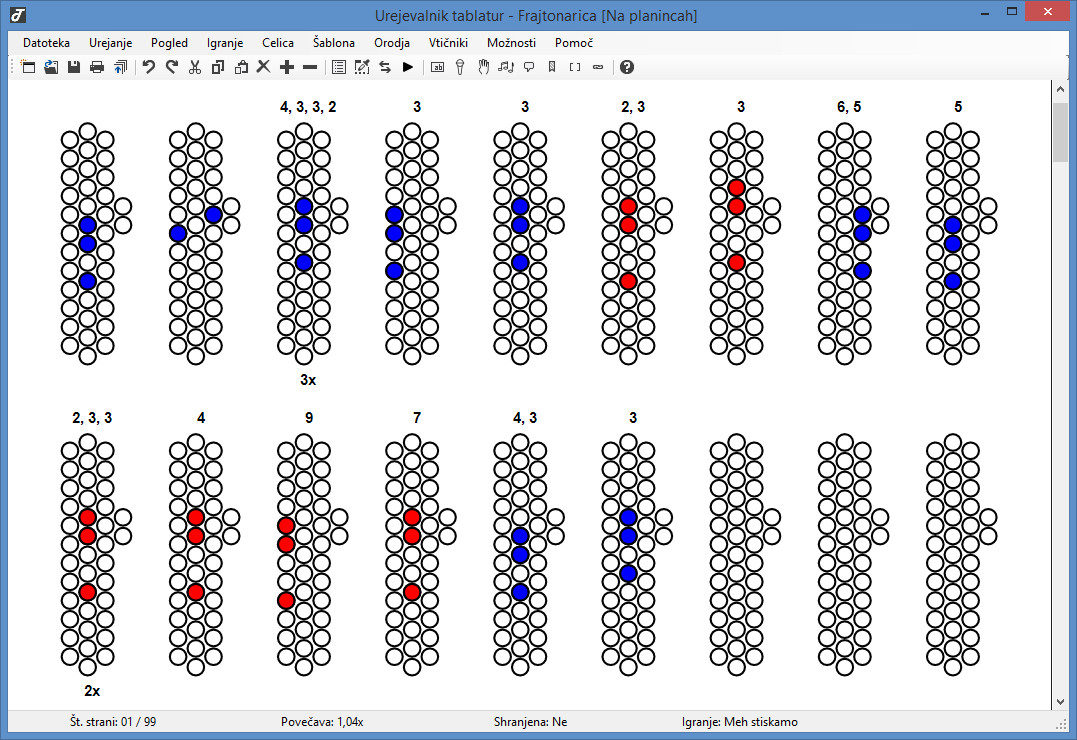
Task: Click the hand icon in toolbar
Action: click(484, 67)
